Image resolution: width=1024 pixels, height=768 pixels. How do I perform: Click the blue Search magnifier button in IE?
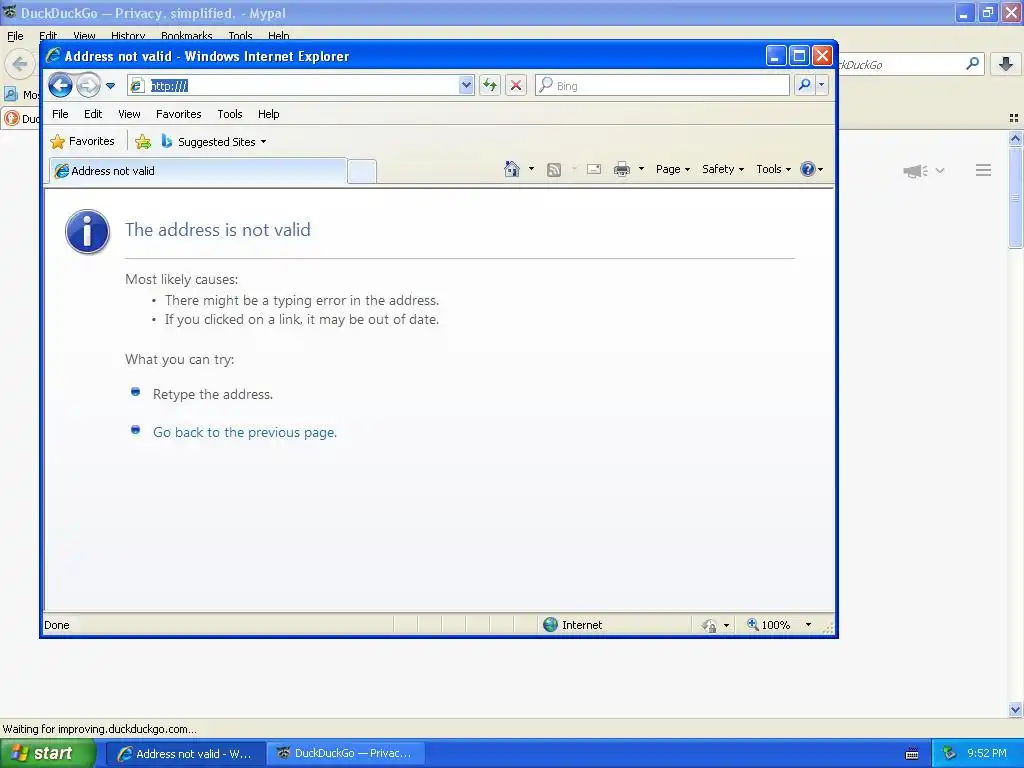pos(805,86)
